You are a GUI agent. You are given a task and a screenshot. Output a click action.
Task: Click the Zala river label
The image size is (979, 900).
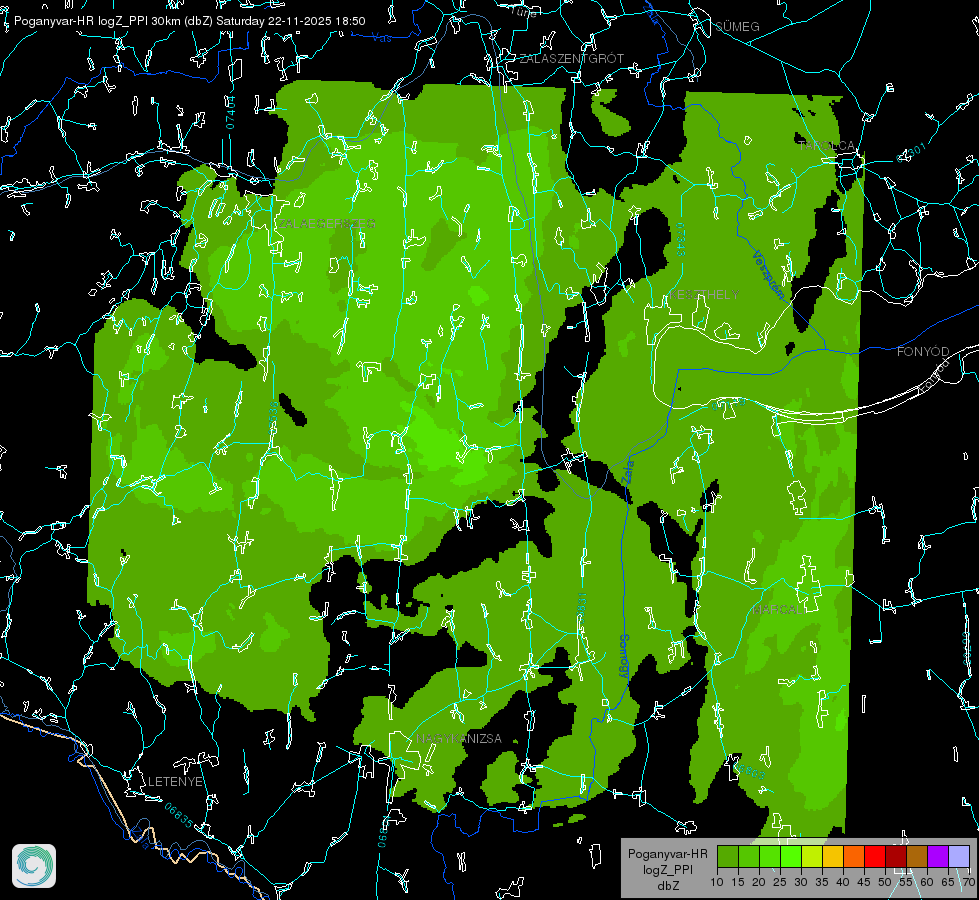(628, 472)
